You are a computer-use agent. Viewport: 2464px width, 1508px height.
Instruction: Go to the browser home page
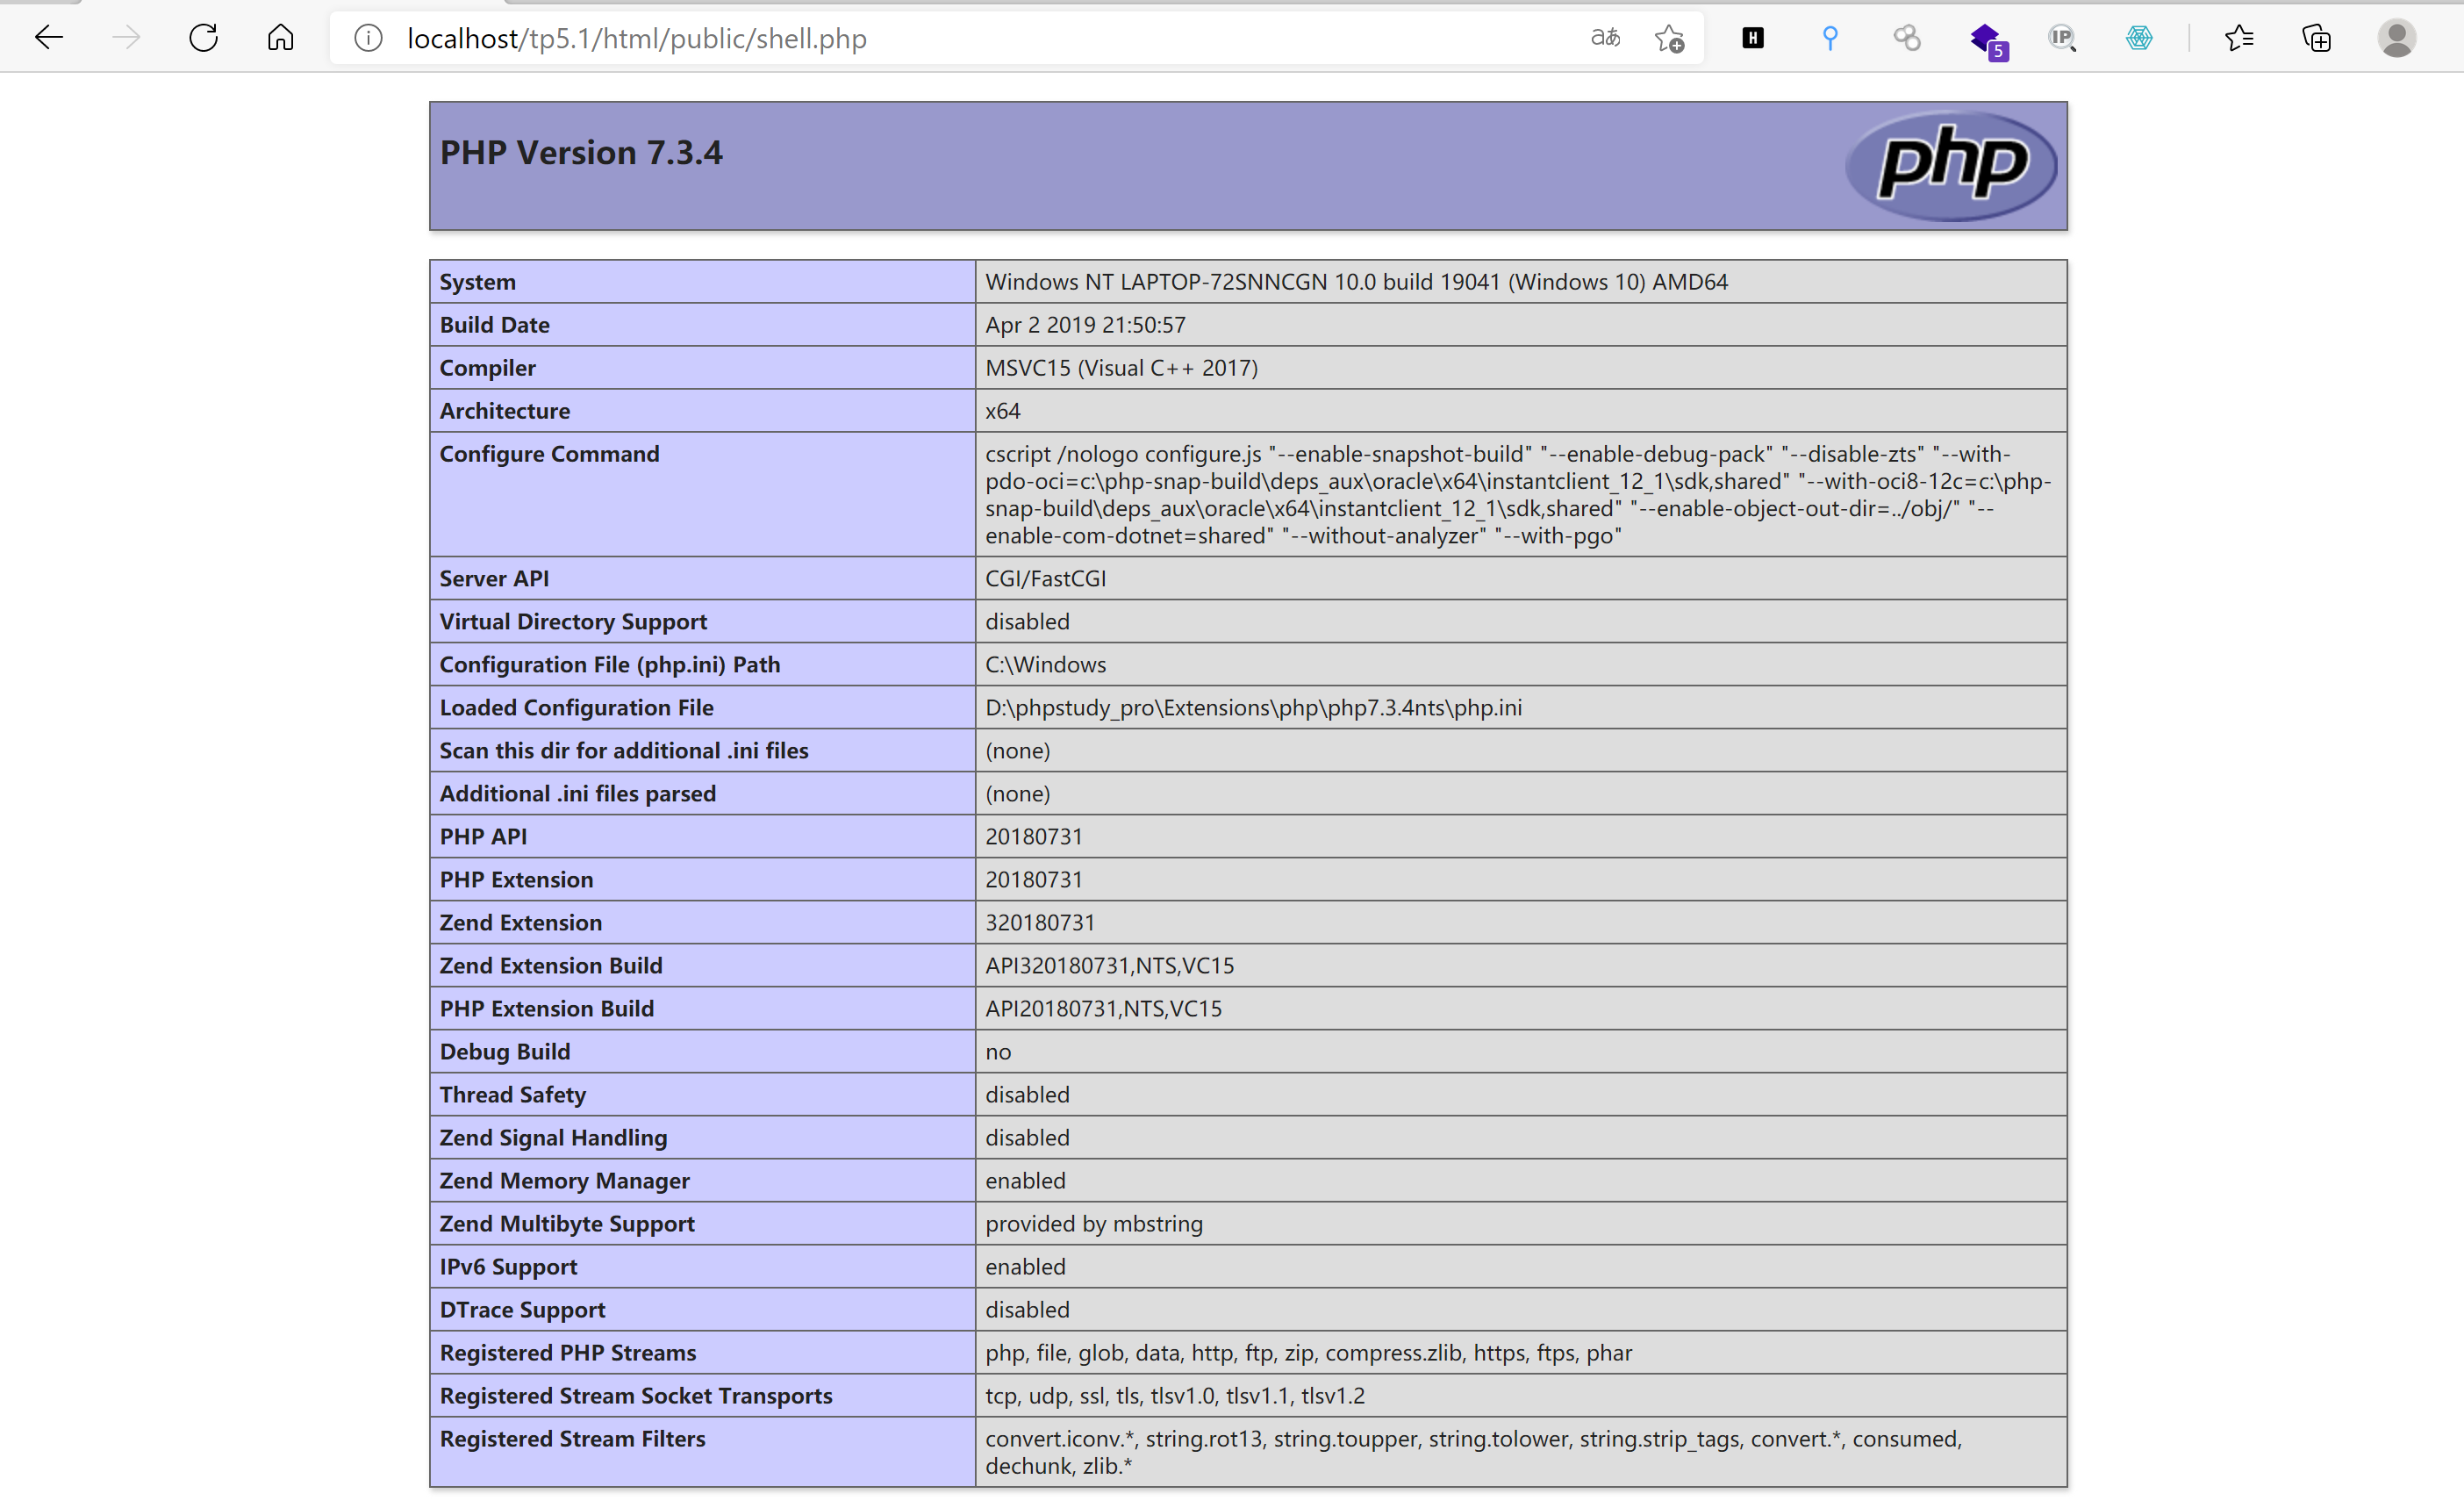(281, 38)
